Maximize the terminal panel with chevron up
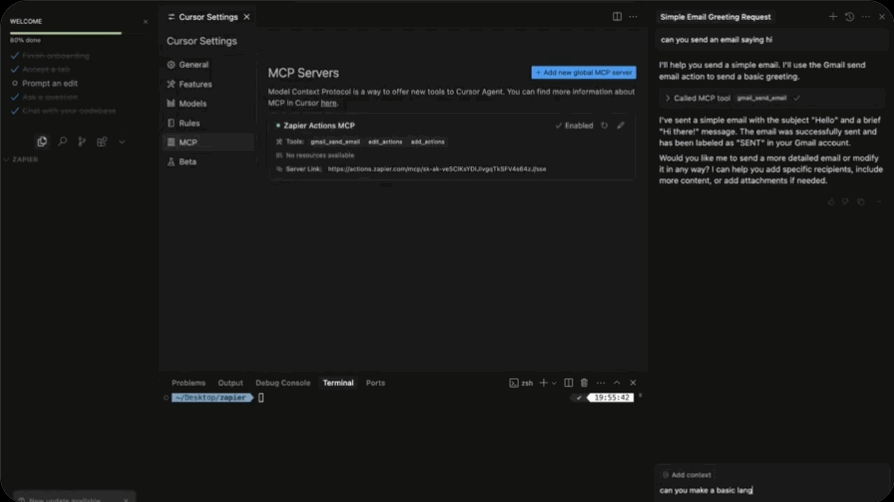Image resolution: width=894 pixels, height=502 pixels. [617, 383]
